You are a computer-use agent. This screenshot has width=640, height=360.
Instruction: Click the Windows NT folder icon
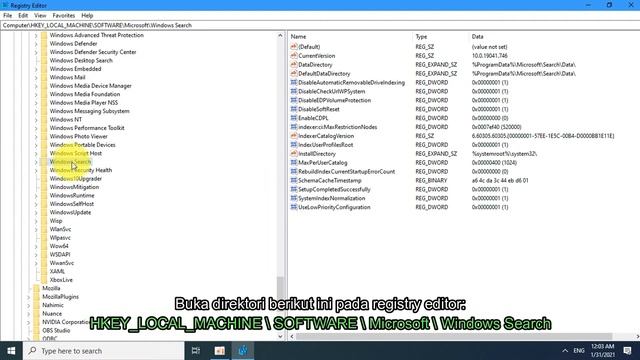44,120
